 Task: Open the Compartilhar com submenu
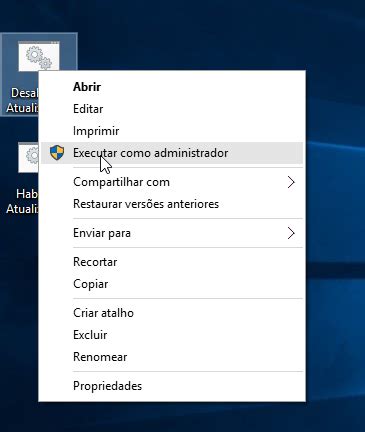coord(172,182)
